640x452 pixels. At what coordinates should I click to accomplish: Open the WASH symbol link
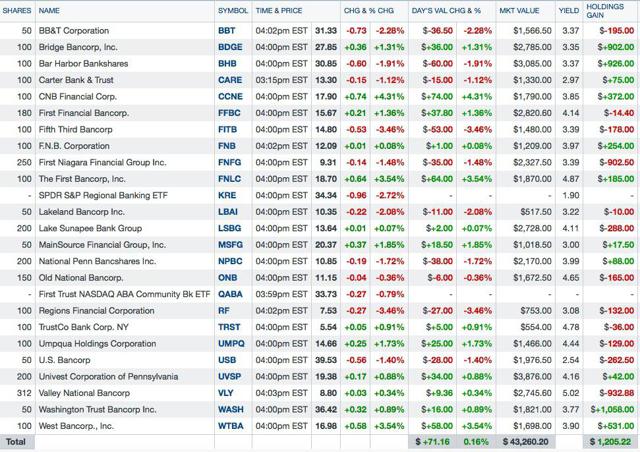tap(231, 410)
